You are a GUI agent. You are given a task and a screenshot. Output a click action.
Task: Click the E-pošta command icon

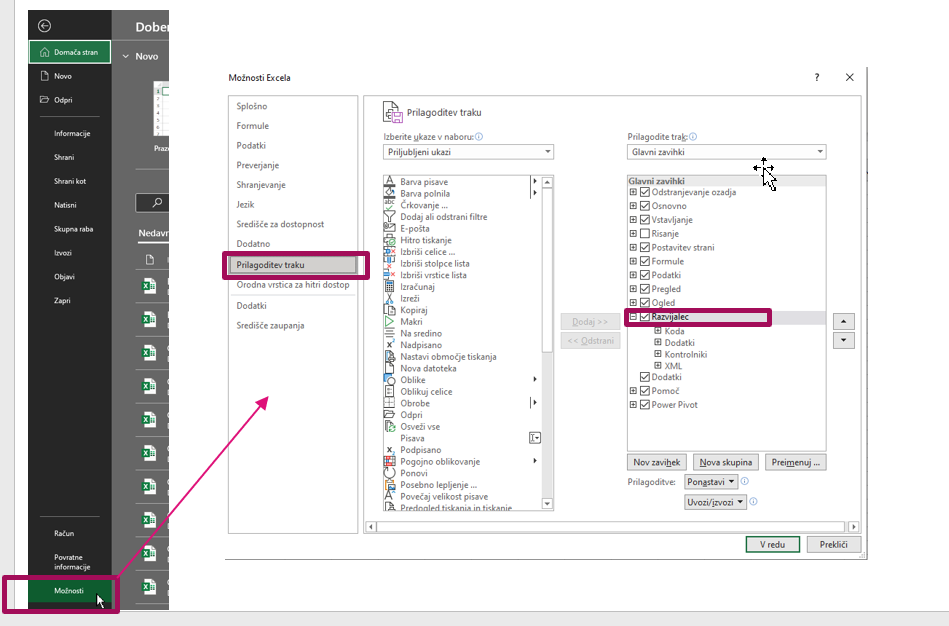click(x=389, y=228)
